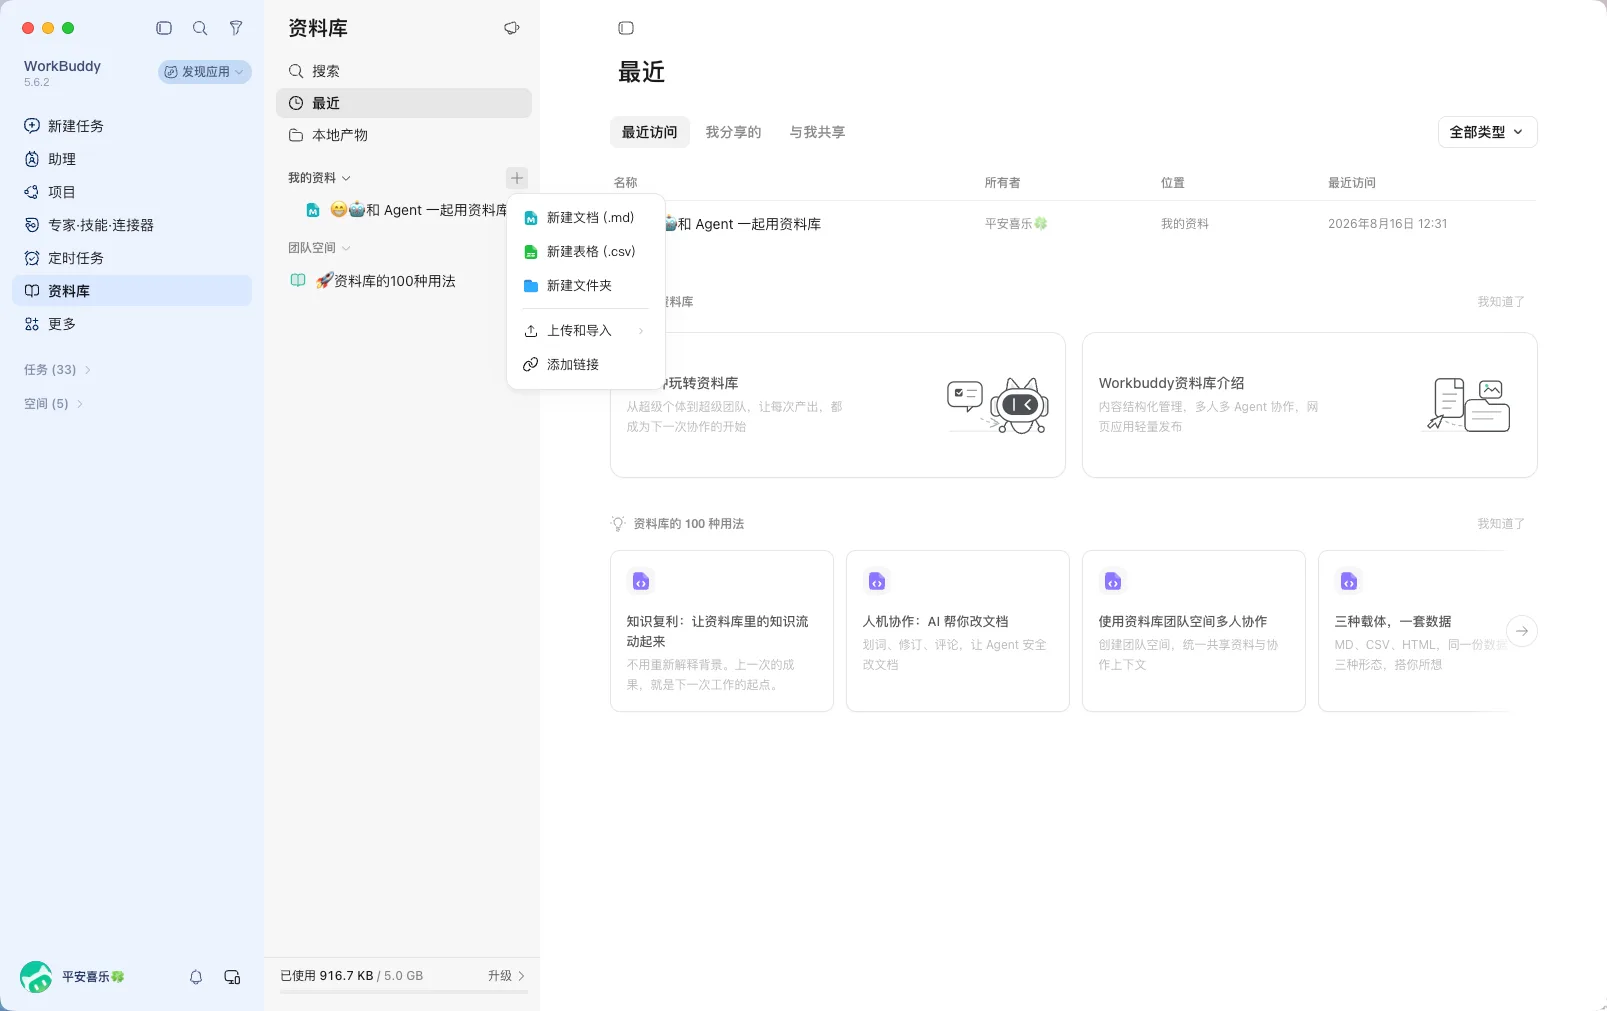Image resolution: width=1607 pixels, height=1011 pixels.
Task: Open 定时任务 in the sidebar
Action: pyautogui.click(x=132, y=258)
